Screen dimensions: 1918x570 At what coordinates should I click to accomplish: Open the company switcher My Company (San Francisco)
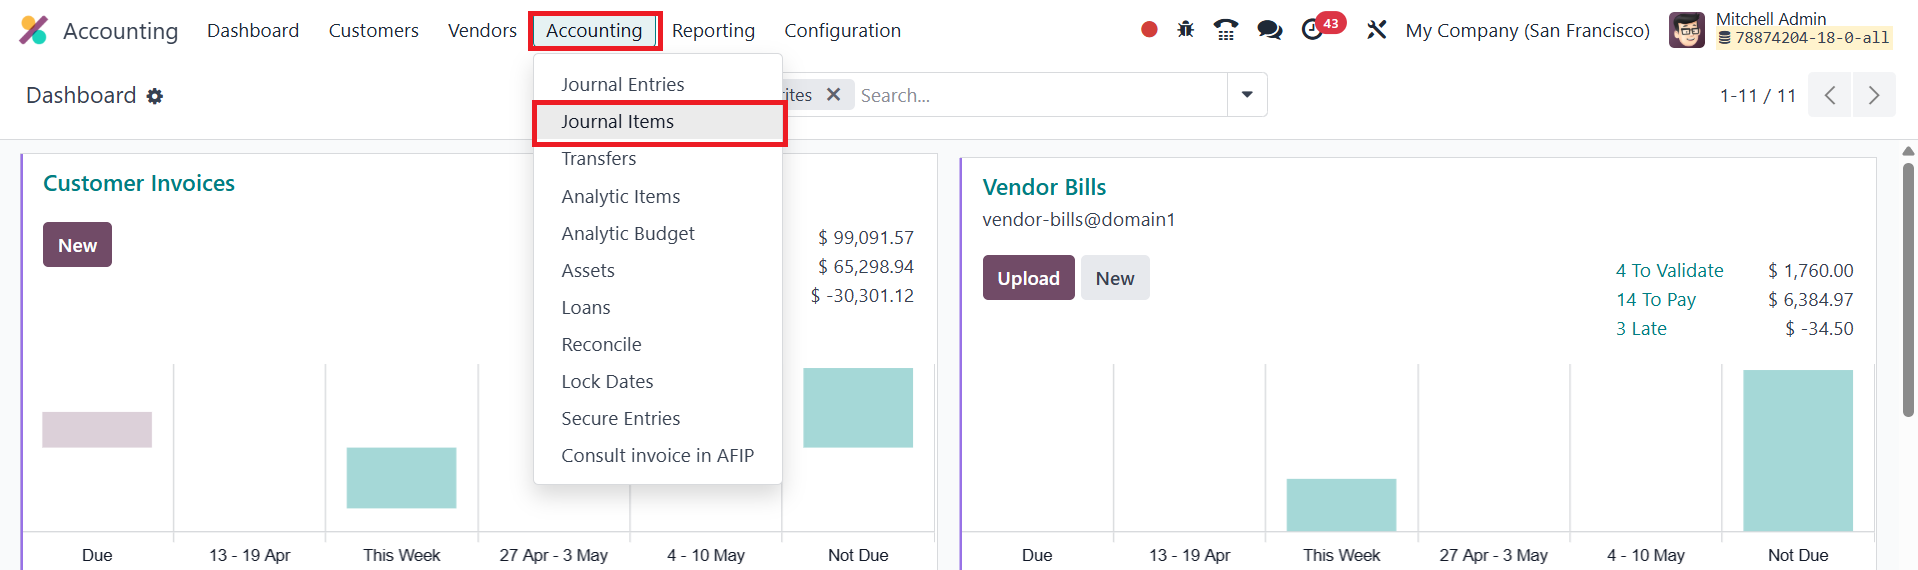1527,31
